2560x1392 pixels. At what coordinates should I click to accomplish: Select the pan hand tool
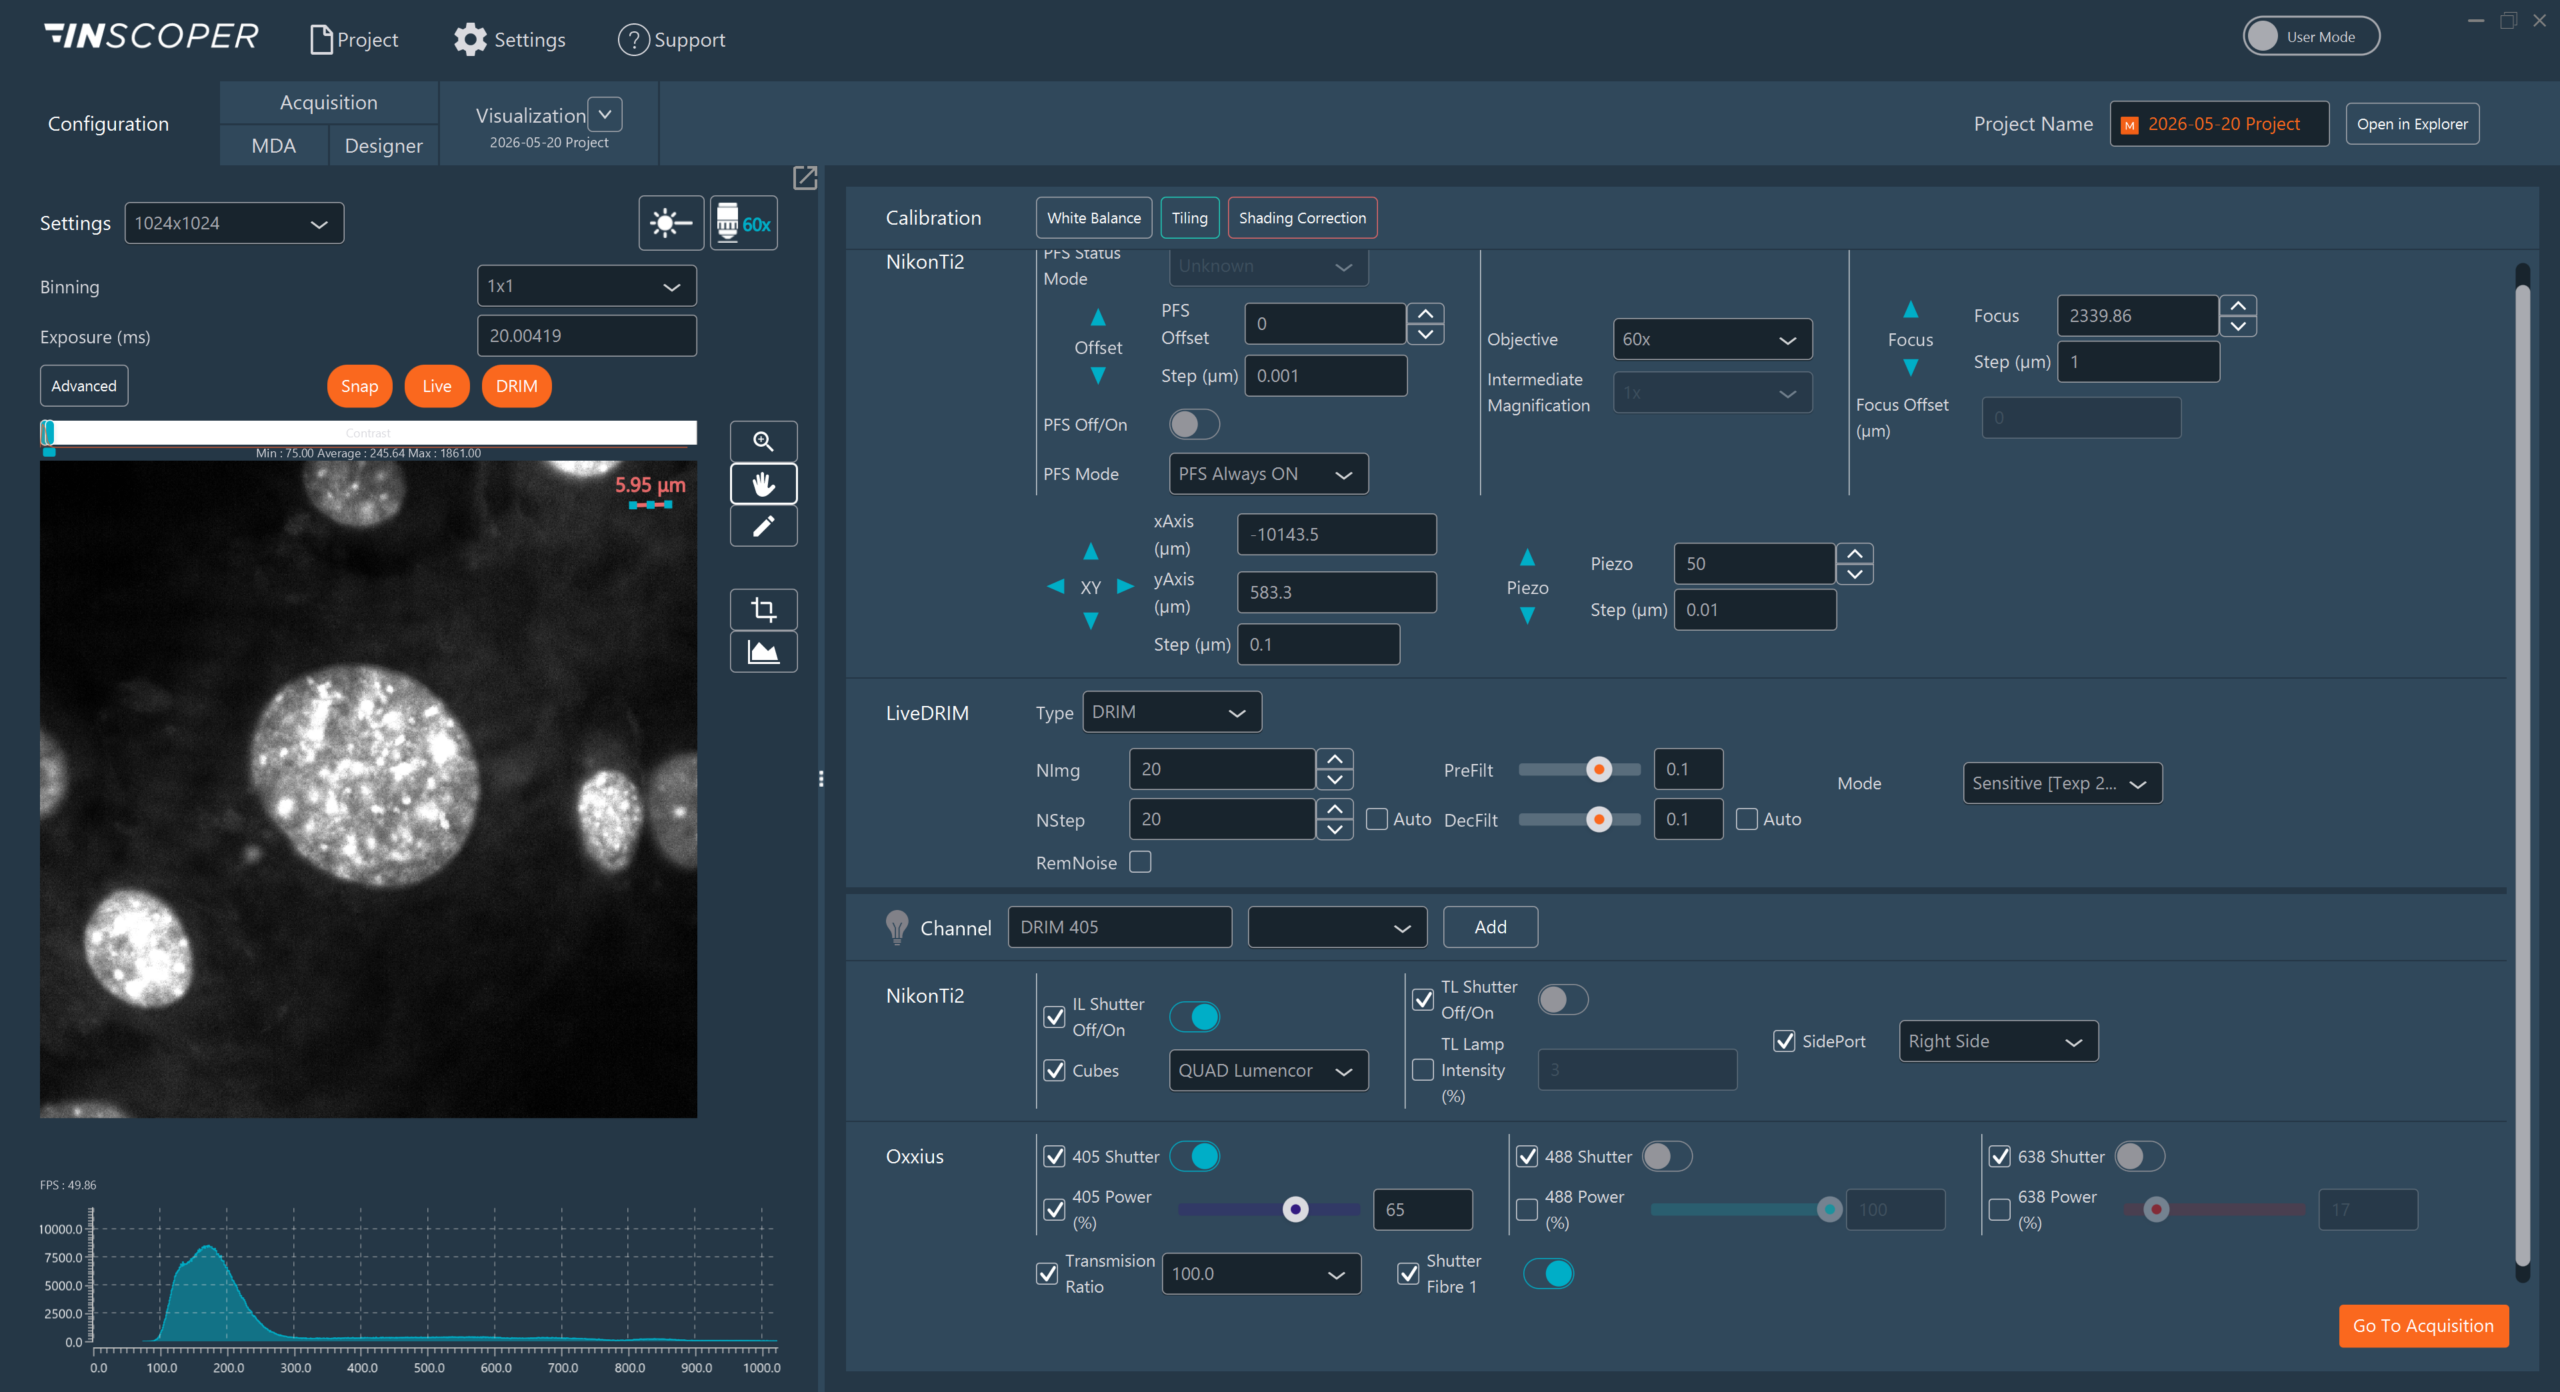[763, 484]
